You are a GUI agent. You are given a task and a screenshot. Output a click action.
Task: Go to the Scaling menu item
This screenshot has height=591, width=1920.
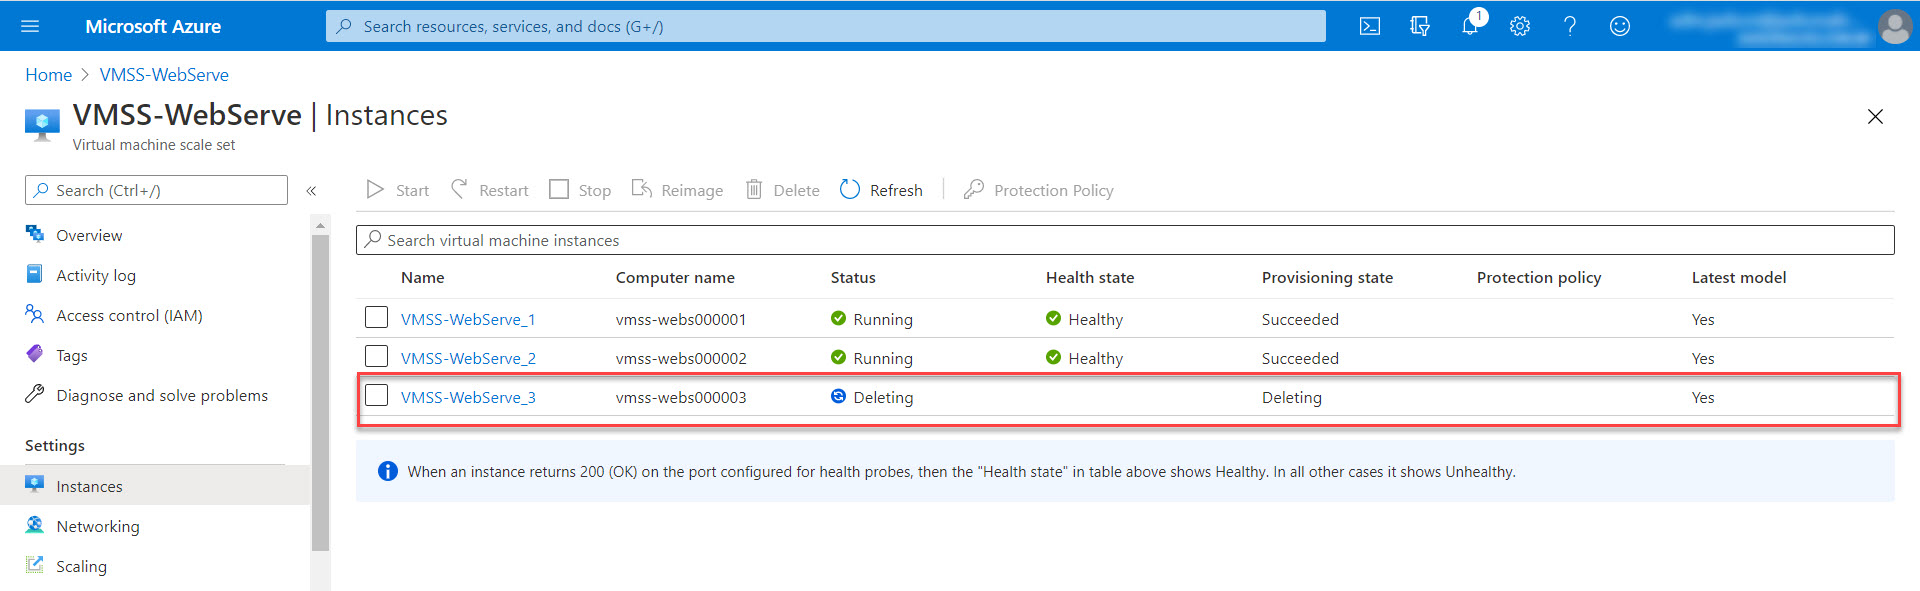(x=81, y=566)
